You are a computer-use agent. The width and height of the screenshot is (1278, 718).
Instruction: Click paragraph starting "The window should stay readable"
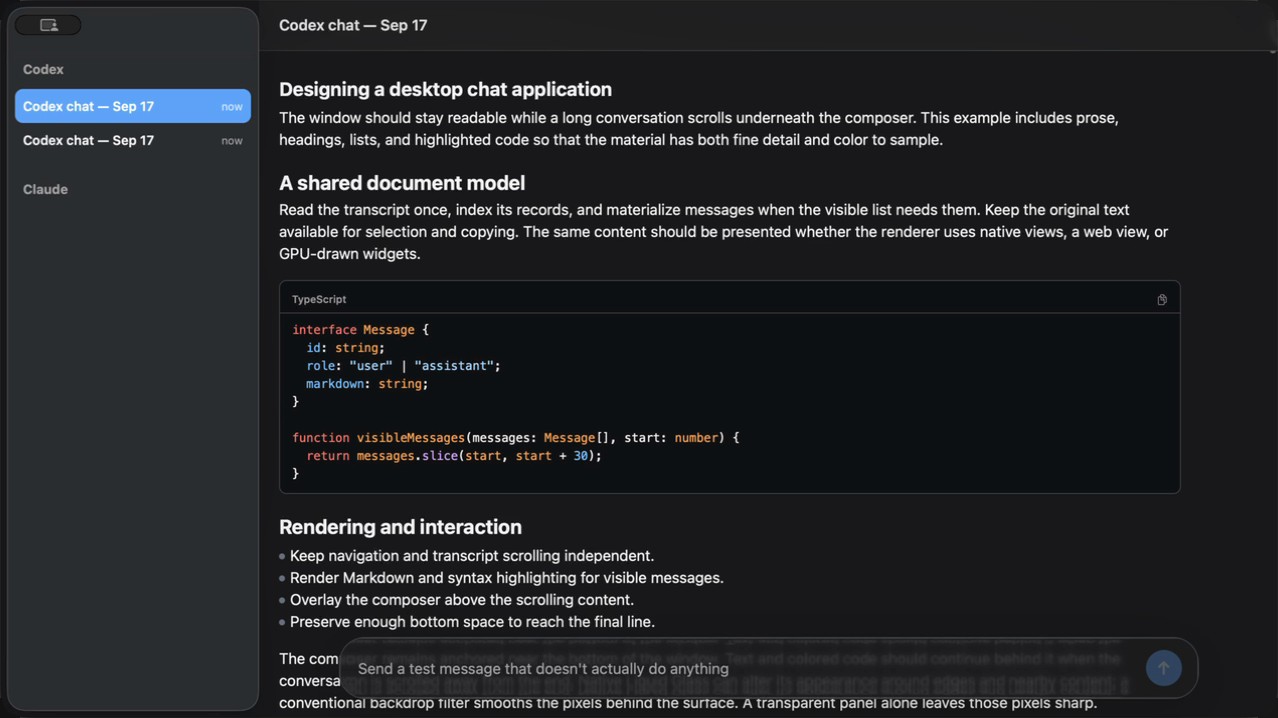pyautogui.click(x=699, y=129)
